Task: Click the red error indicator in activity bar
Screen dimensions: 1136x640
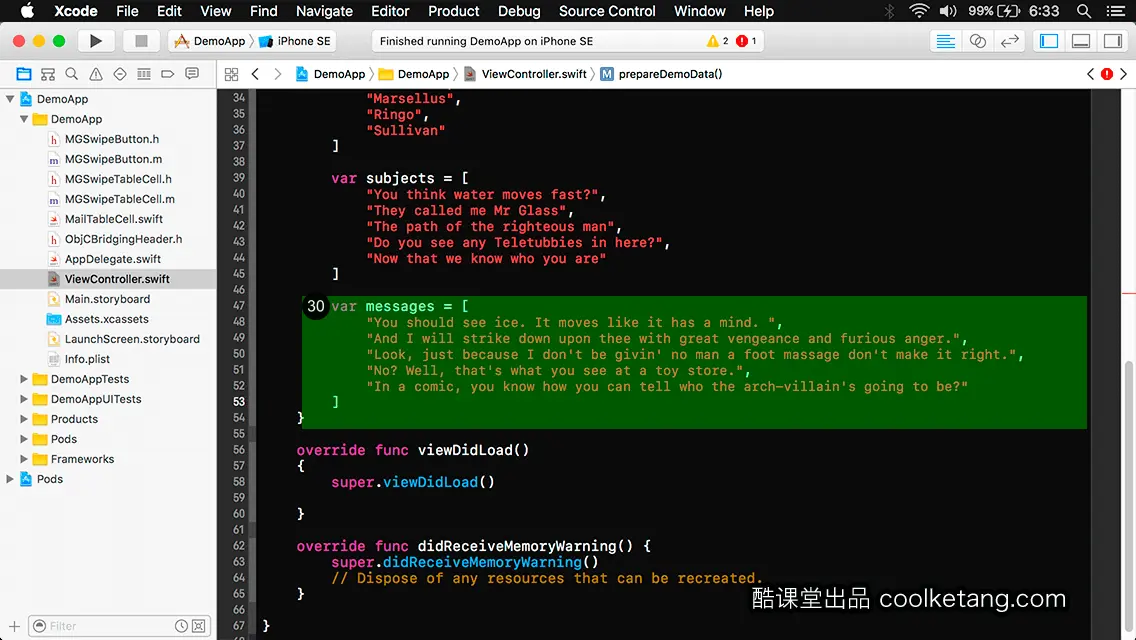Action: coord(746,41)
